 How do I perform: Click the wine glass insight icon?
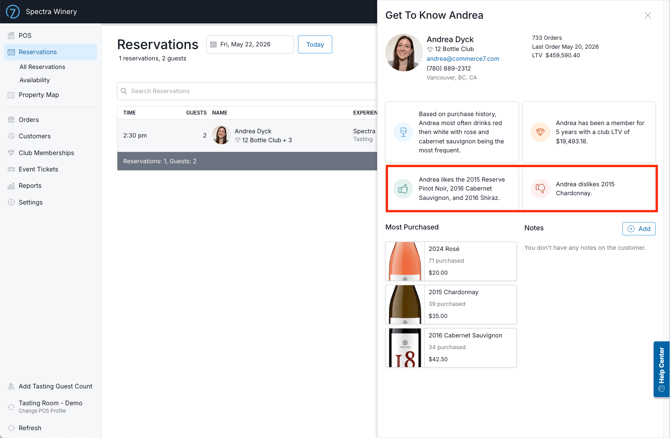tap(403, 132)
